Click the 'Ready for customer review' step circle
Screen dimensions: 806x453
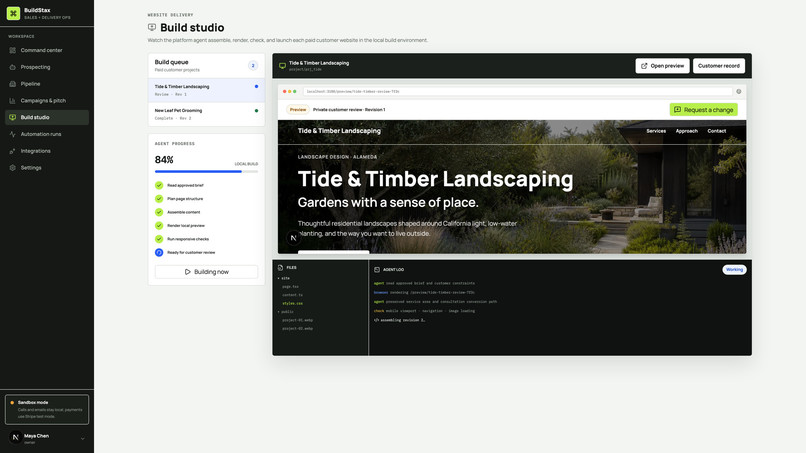[159, 252]
